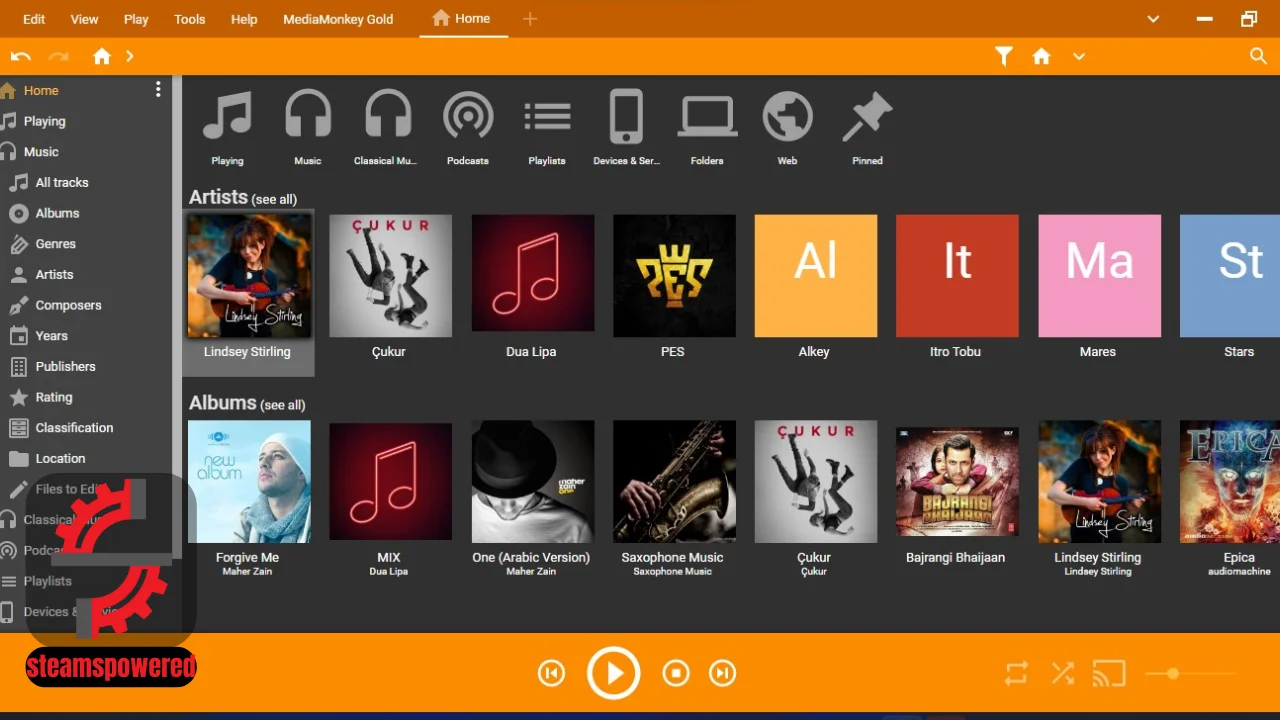Open Alkey artist tile
1280x720 pixels.
[x=816, y=276]
